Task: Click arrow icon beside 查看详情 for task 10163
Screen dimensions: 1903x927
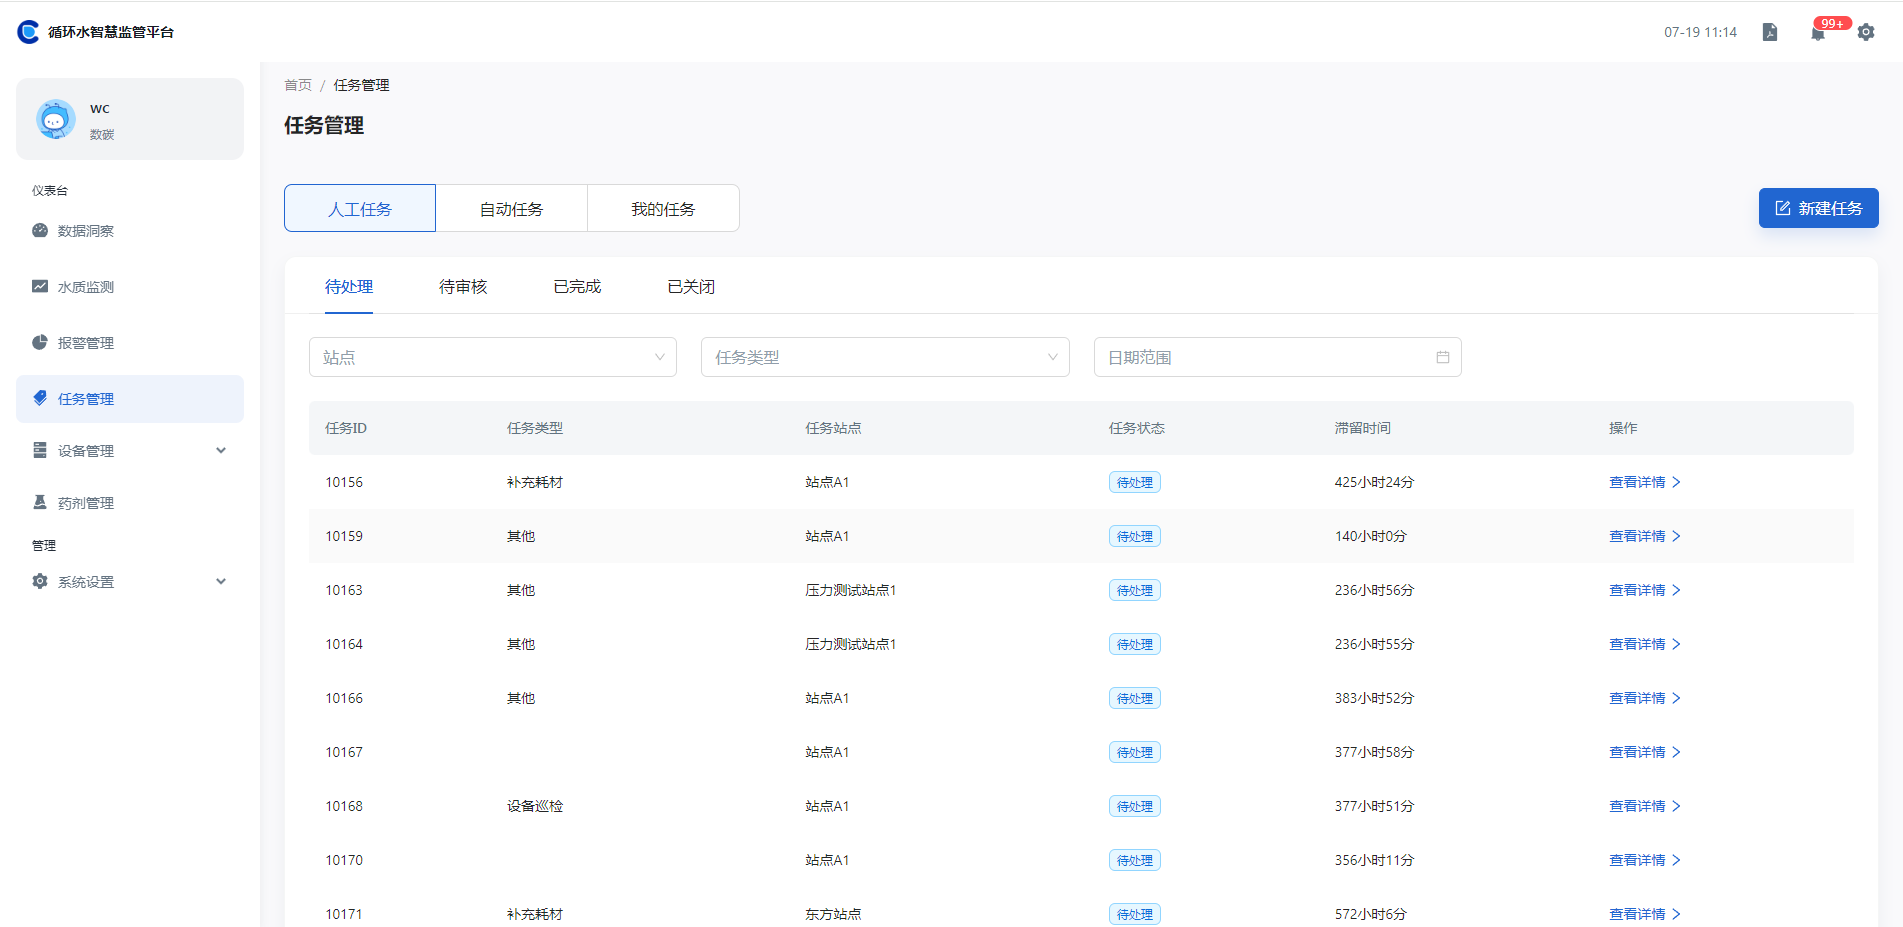Action: (x=1677, y=590)
